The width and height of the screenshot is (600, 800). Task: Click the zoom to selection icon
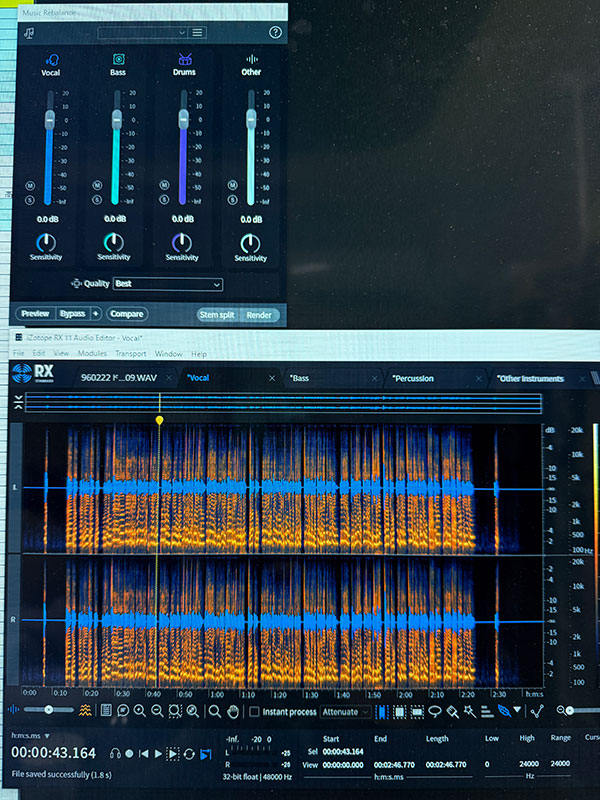175,711
